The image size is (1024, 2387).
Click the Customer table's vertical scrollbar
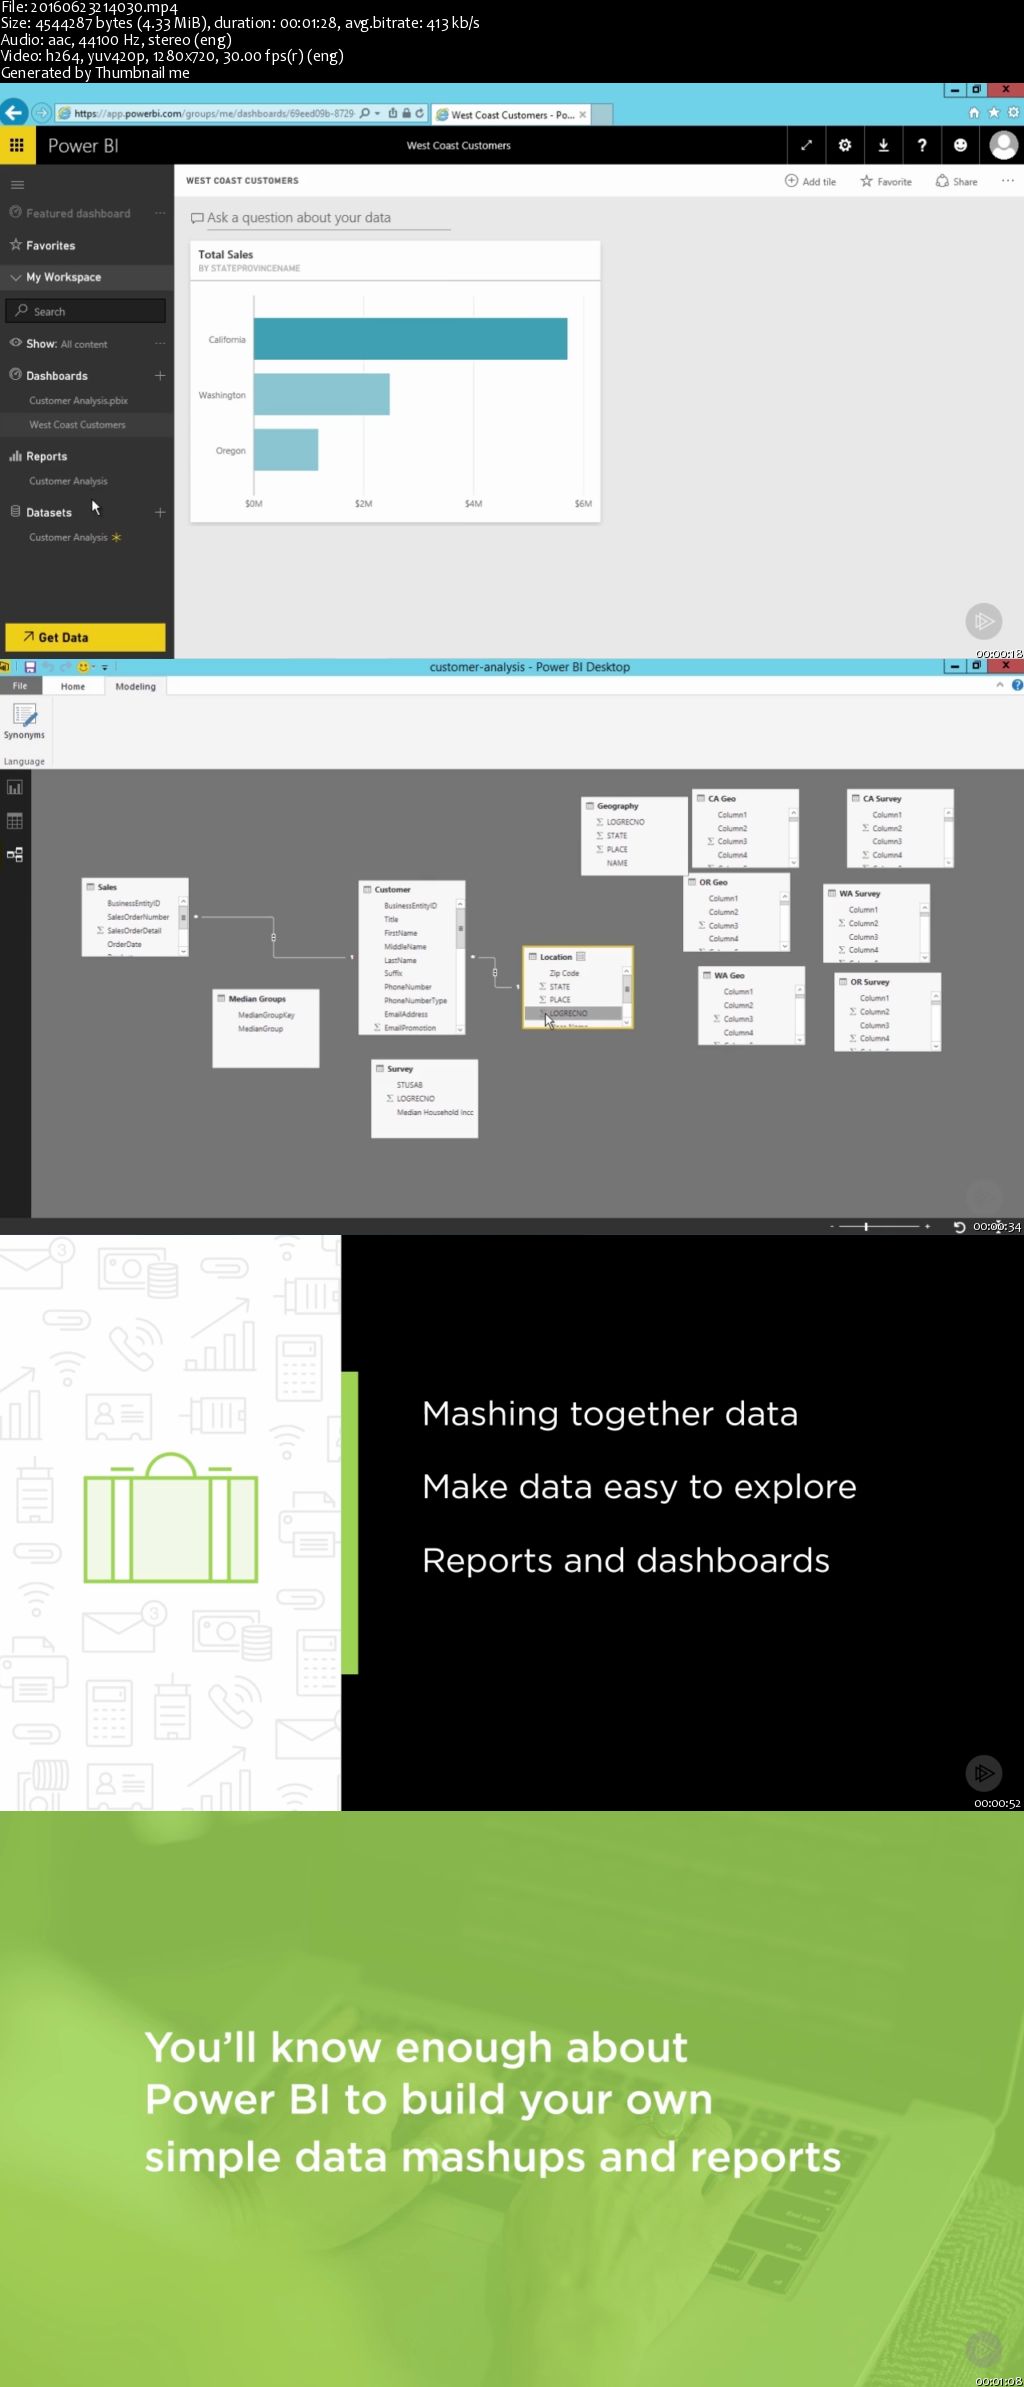[x=461, y=965]
